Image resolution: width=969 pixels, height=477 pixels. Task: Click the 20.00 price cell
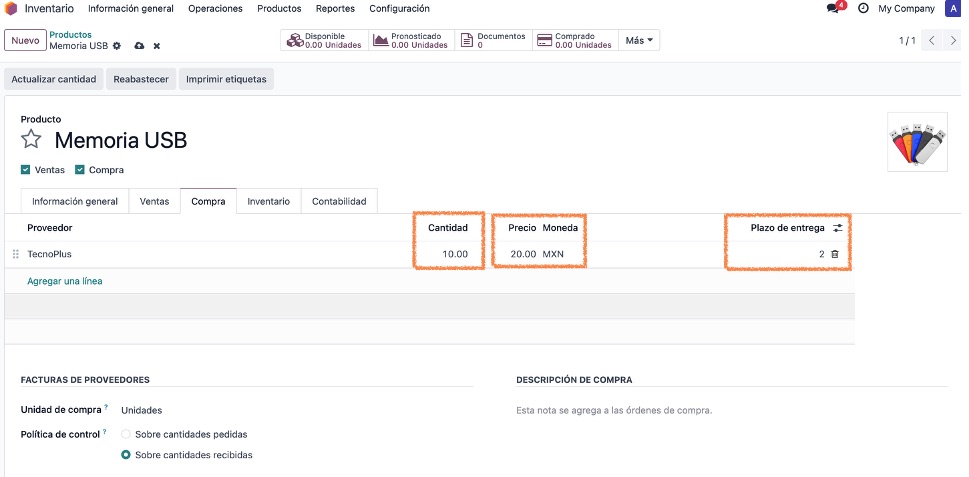[523, 254]
